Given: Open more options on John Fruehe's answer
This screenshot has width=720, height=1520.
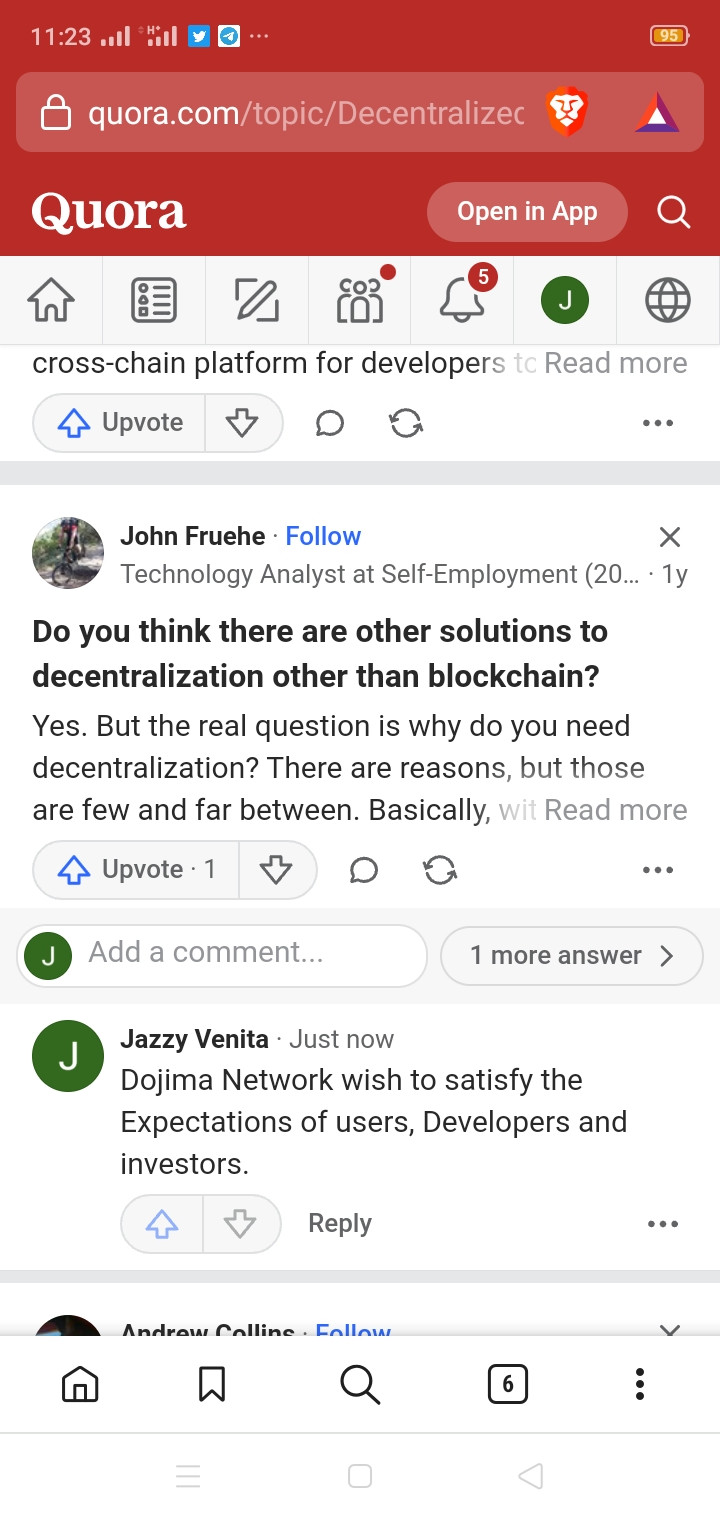Looking at the screenshot, I should (658, 870).
